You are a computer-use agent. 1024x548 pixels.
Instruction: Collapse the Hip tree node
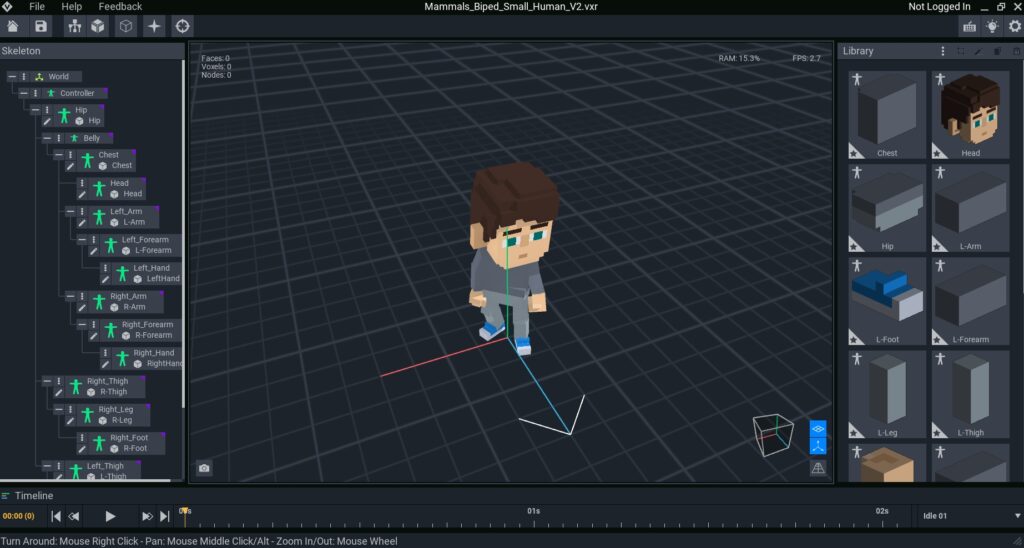pos(36,110)
